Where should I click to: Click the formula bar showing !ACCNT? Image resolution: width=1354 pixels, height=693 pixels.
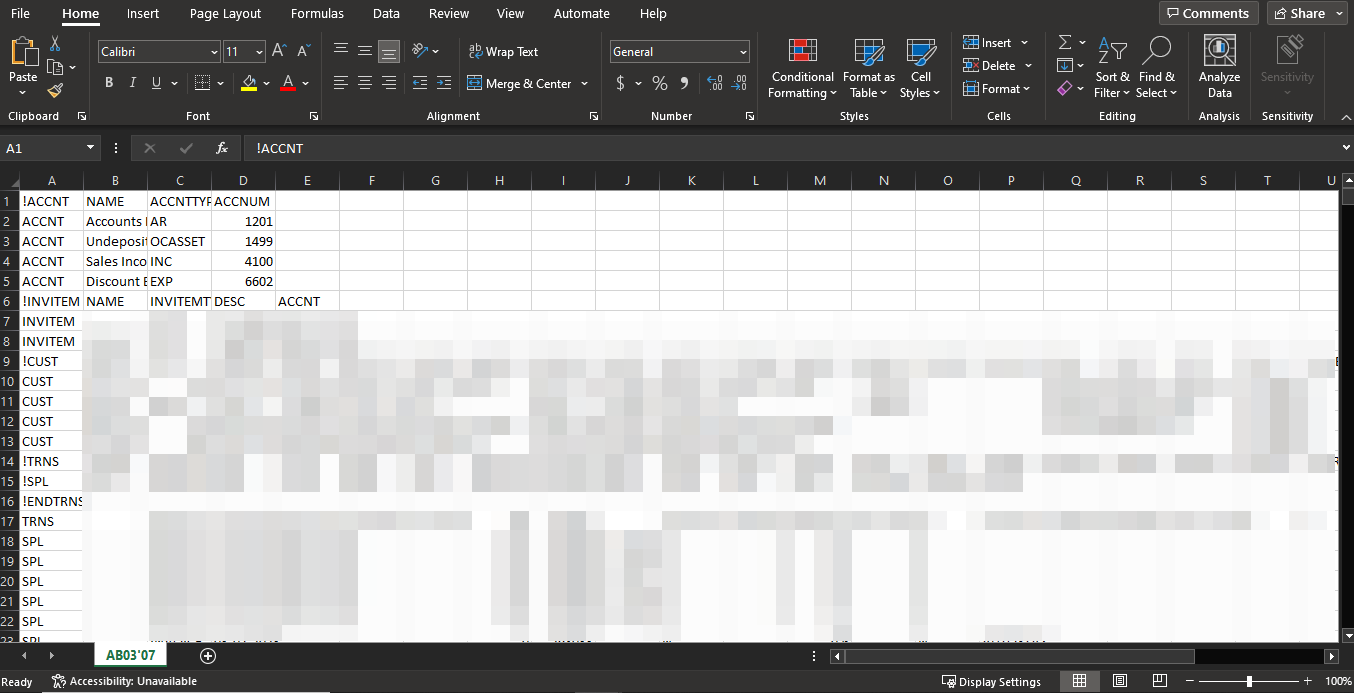point(790,148)
